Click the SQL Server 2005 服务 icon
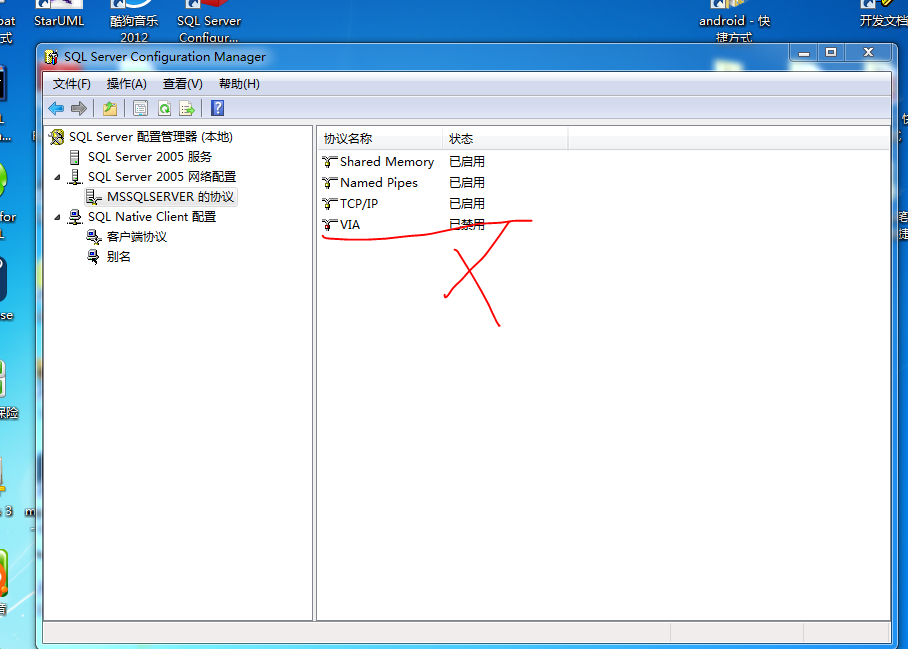908x649 pixels. pos(75,157)
